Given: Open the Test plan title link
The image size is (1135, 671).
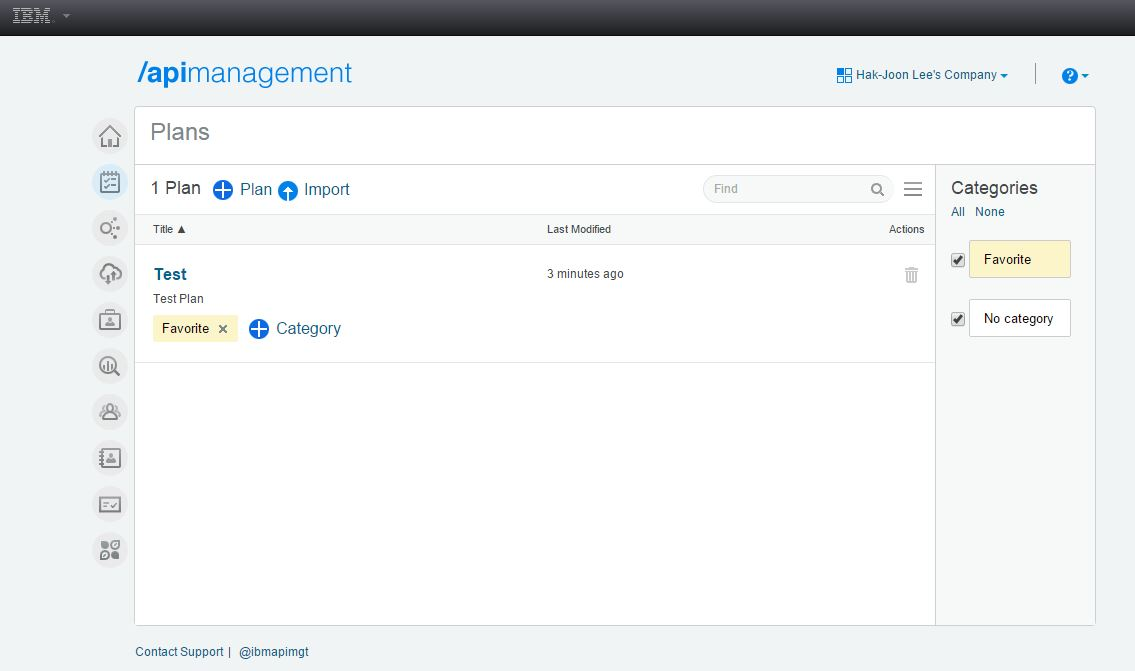Looking at the screenshot, I should 170,274.
